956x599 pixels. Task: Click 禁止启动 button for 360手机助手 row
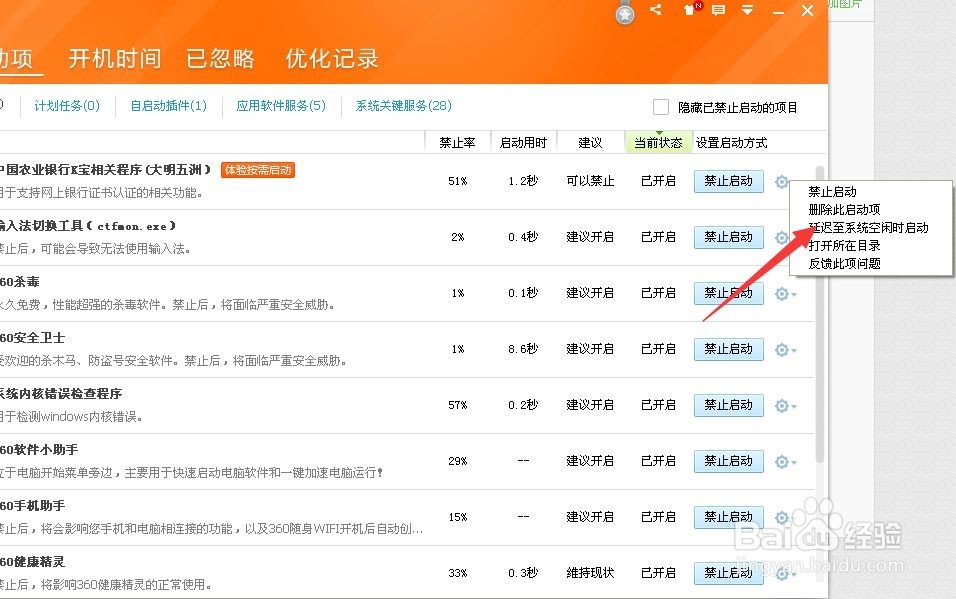(x=729, y=517)
